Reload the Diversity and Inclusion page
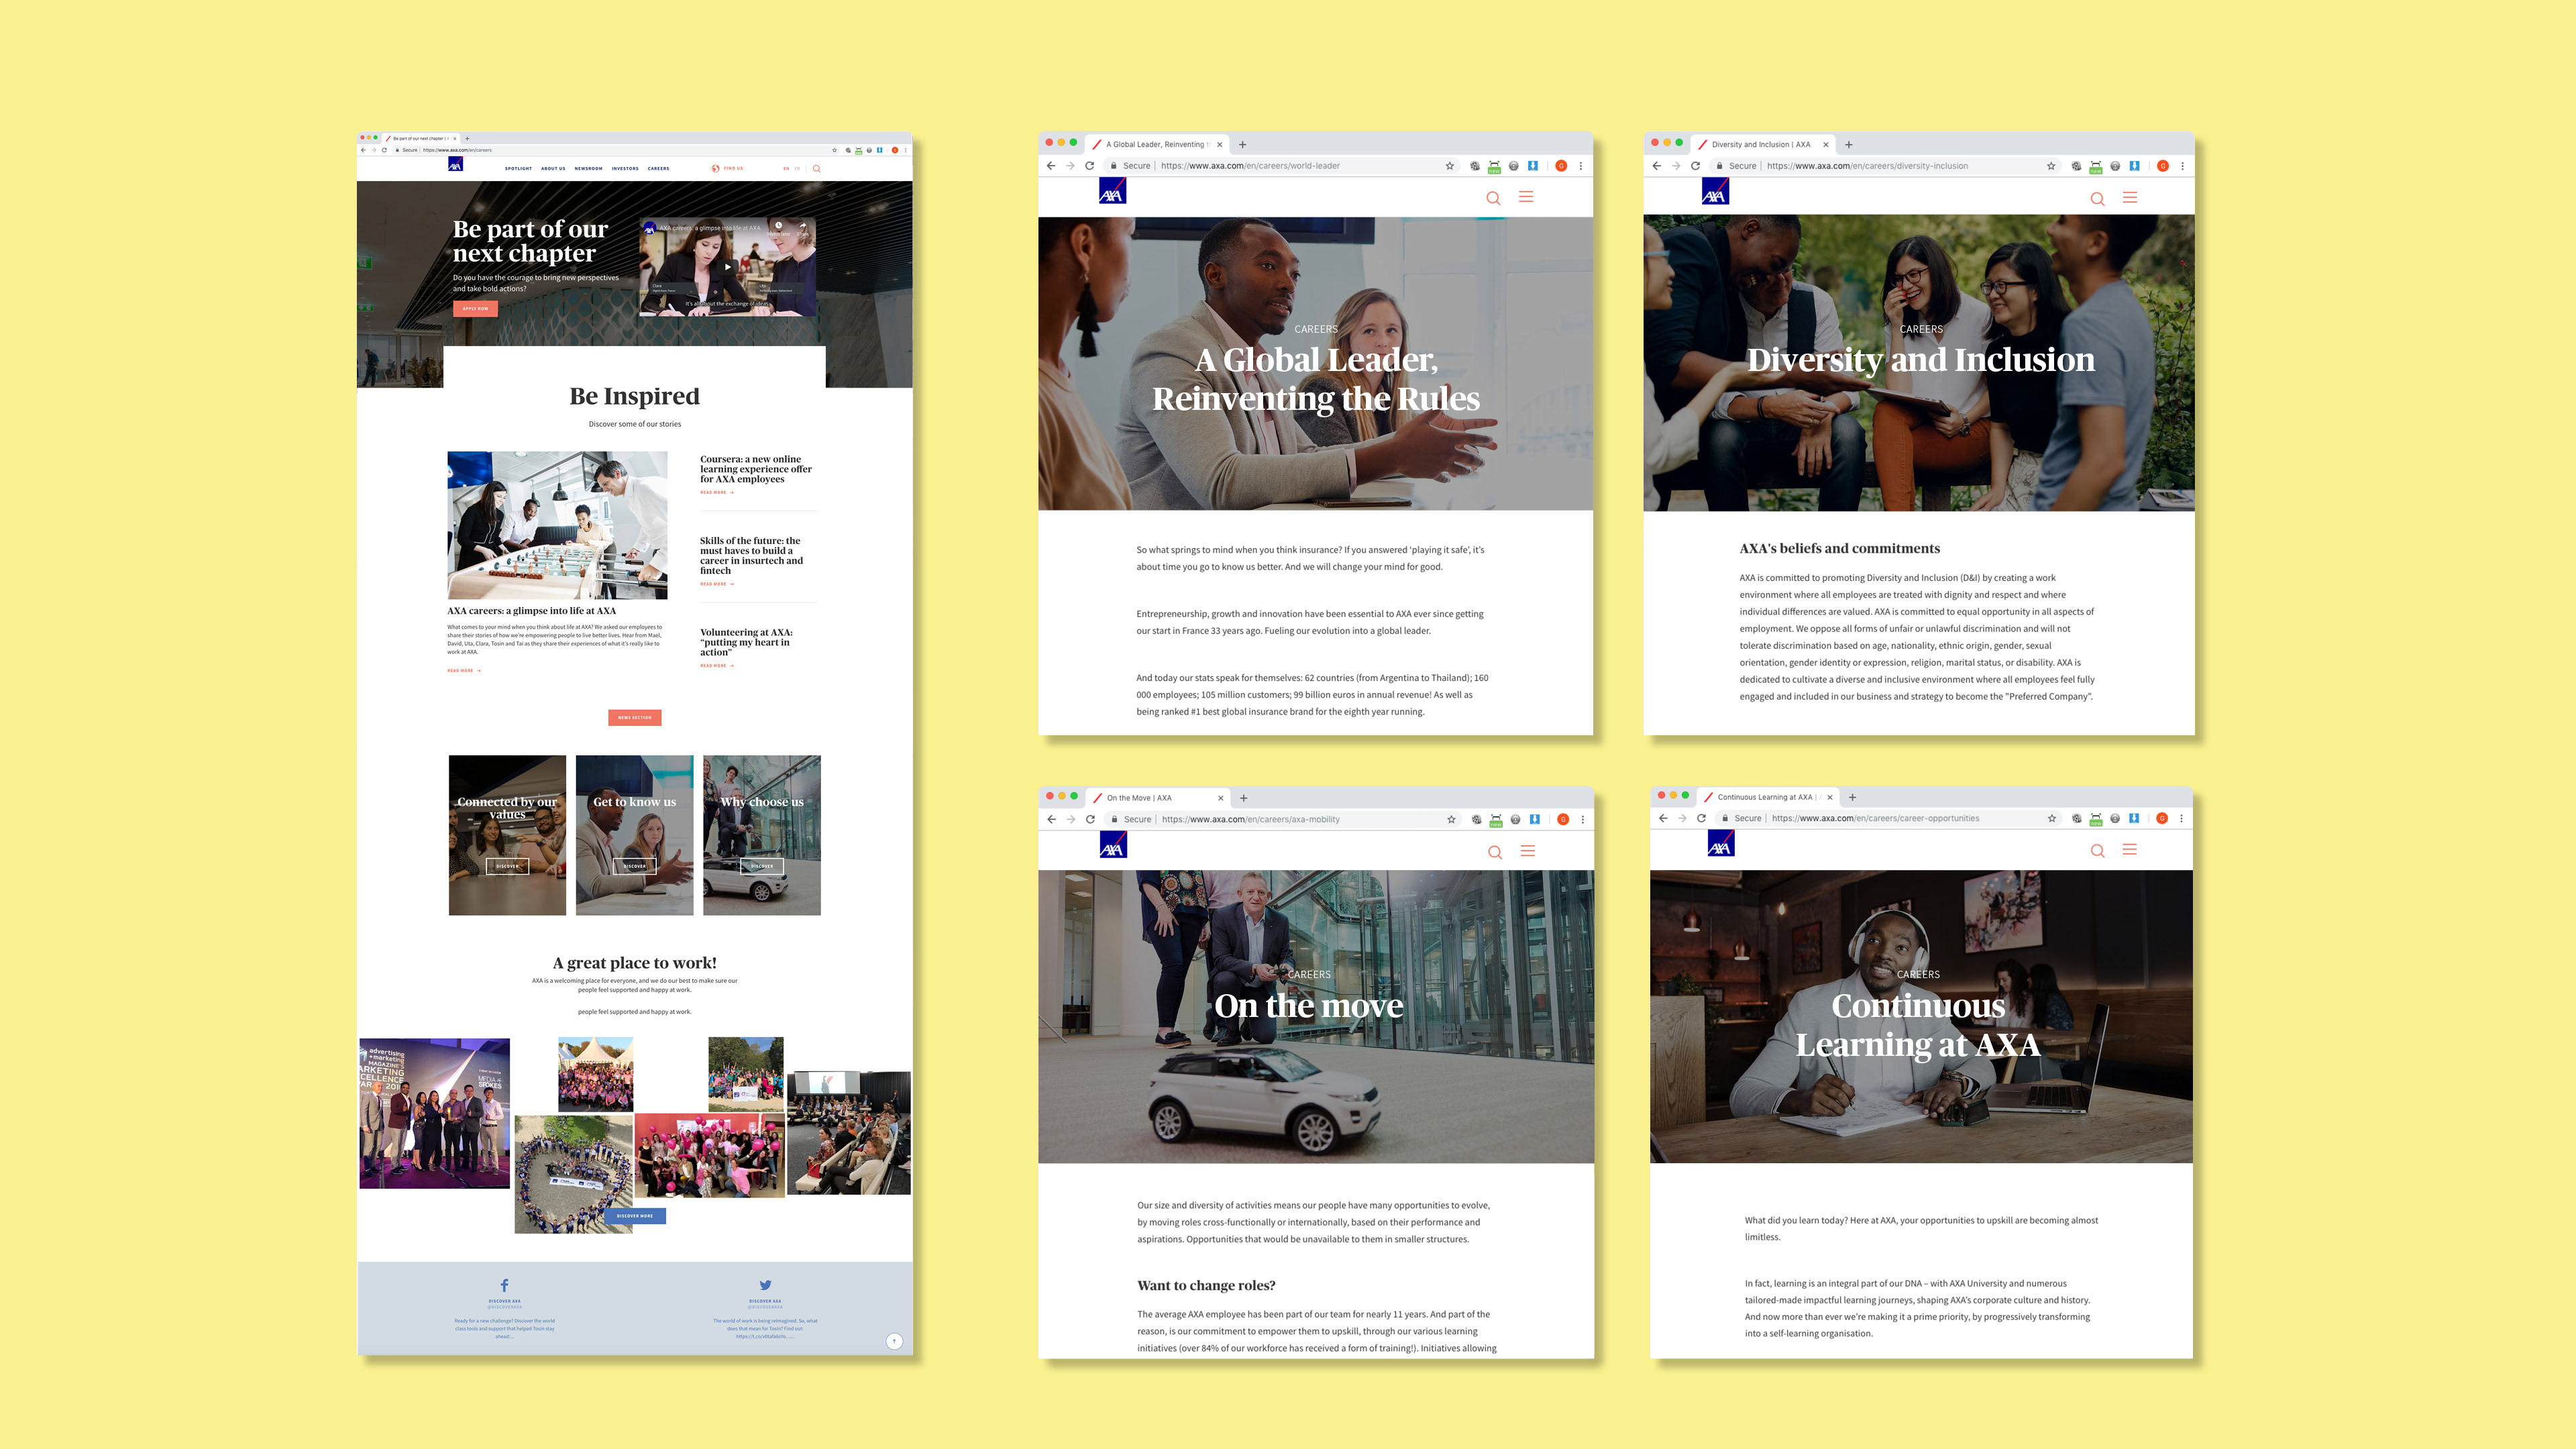This screenshot has height=1449, width=2576. click(x=1695, y=166)
